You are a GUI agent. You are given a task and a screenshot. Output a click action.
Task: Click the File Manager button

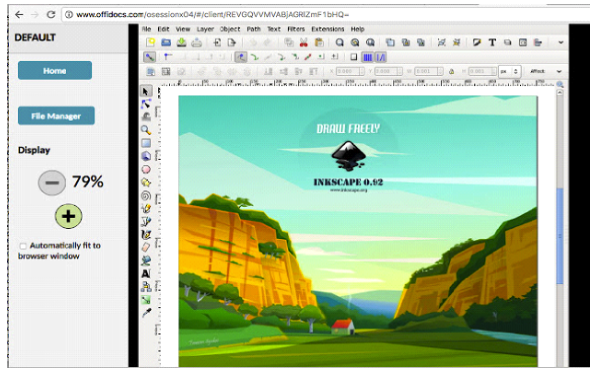click(56, 116)
